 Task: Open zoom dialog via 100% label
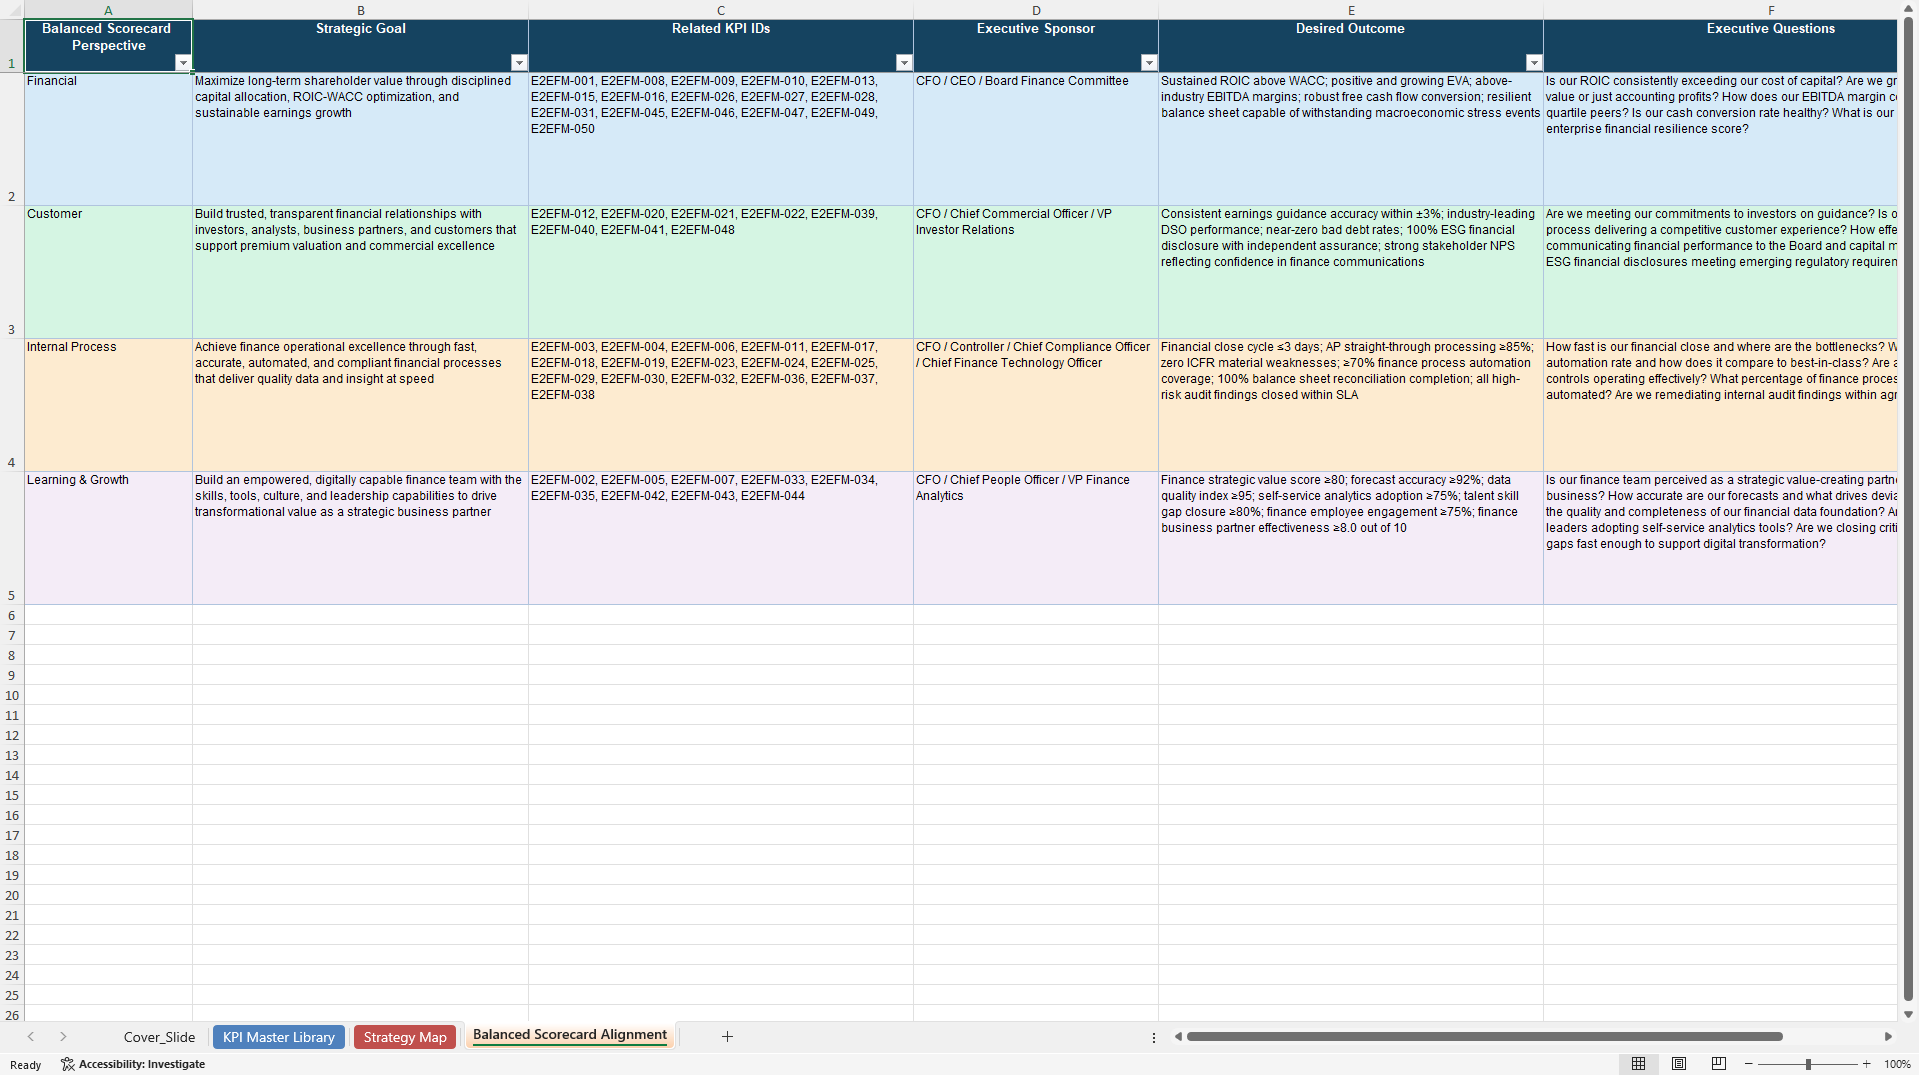tap(1897, 1064)
